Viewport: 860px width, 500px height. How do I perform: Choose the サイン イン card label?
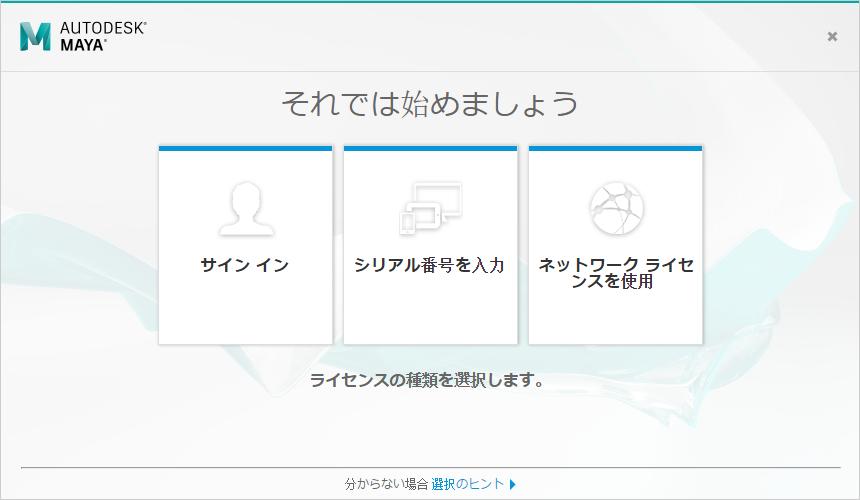(245, 265)
